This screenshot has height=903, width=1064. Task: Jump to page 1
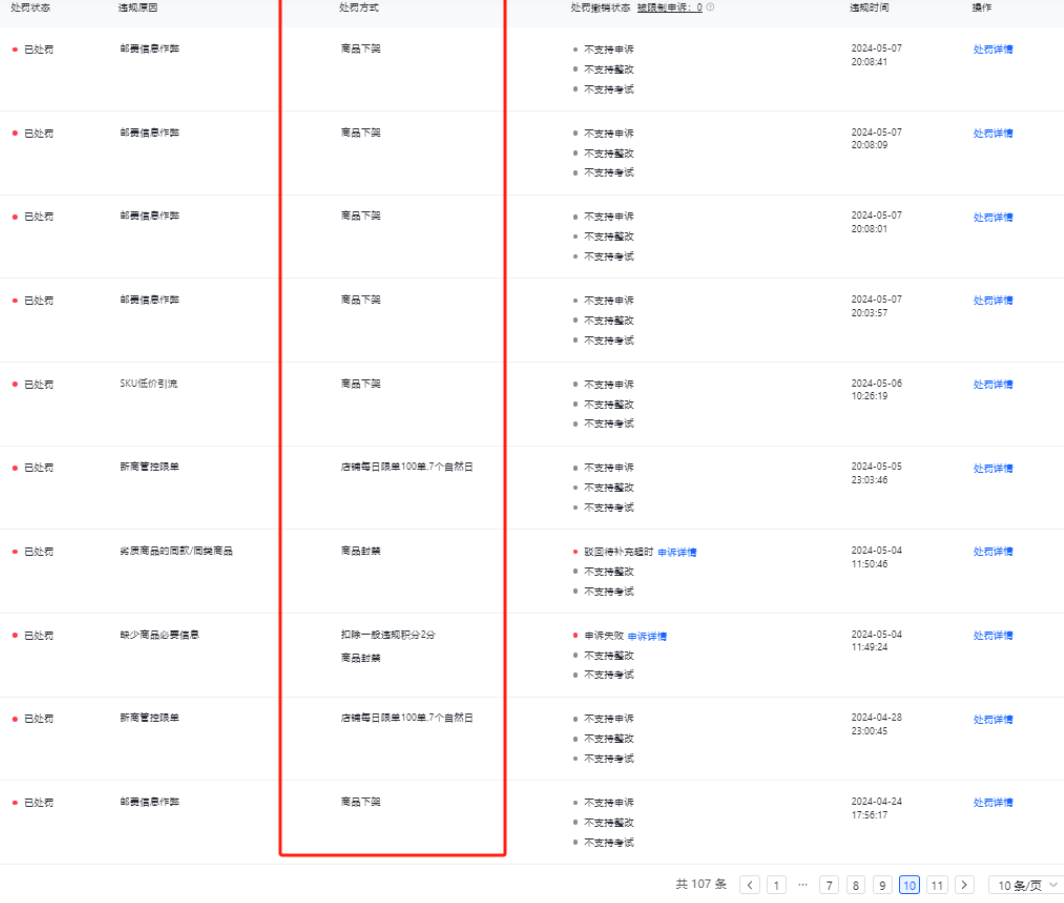pos(776,885)
